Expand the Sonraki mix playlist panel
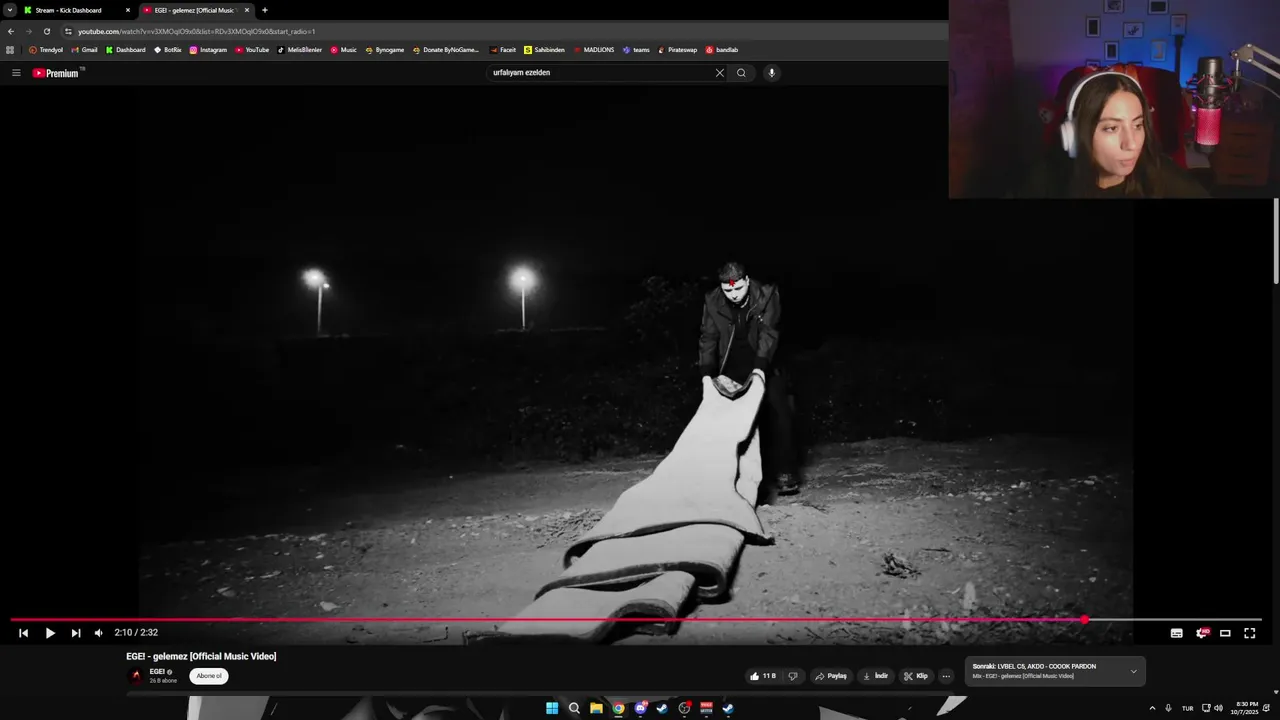1280x720 pixels. (x=1133, y=671)
